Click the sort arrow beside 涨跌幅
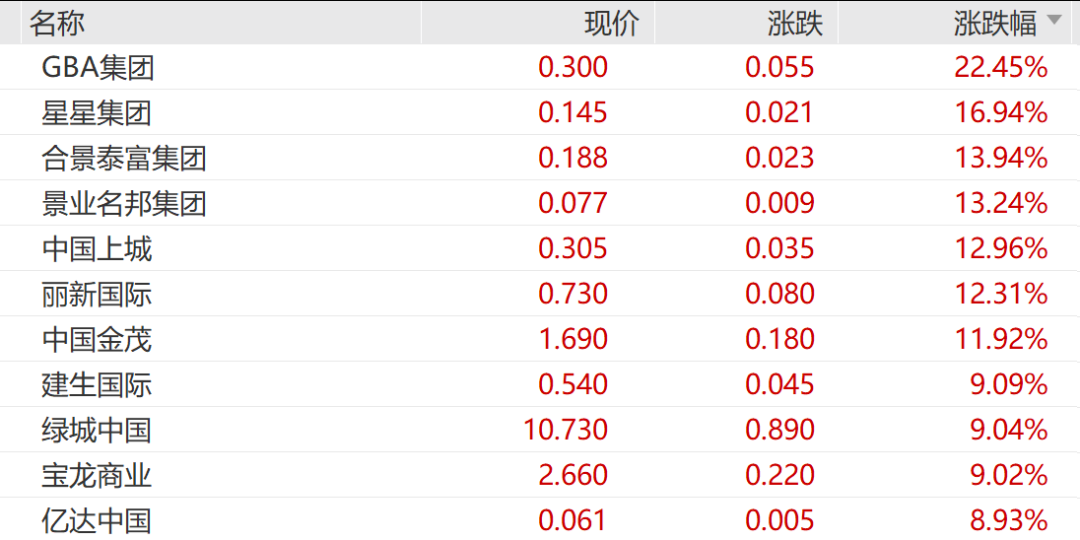1080x540 pixels. tap(1054, 20)
